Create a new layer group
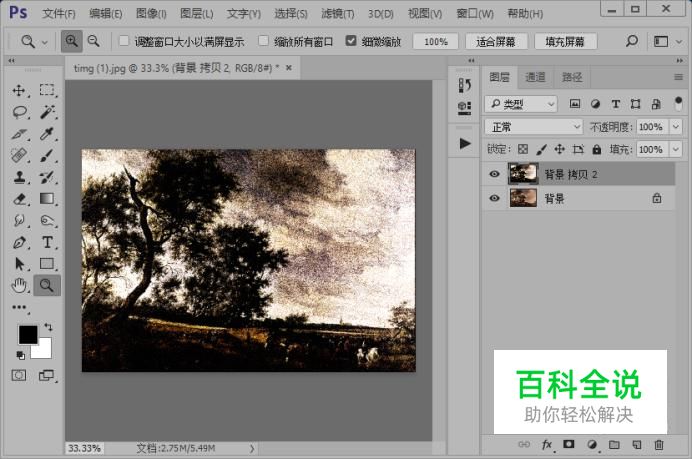 [614, 444]
